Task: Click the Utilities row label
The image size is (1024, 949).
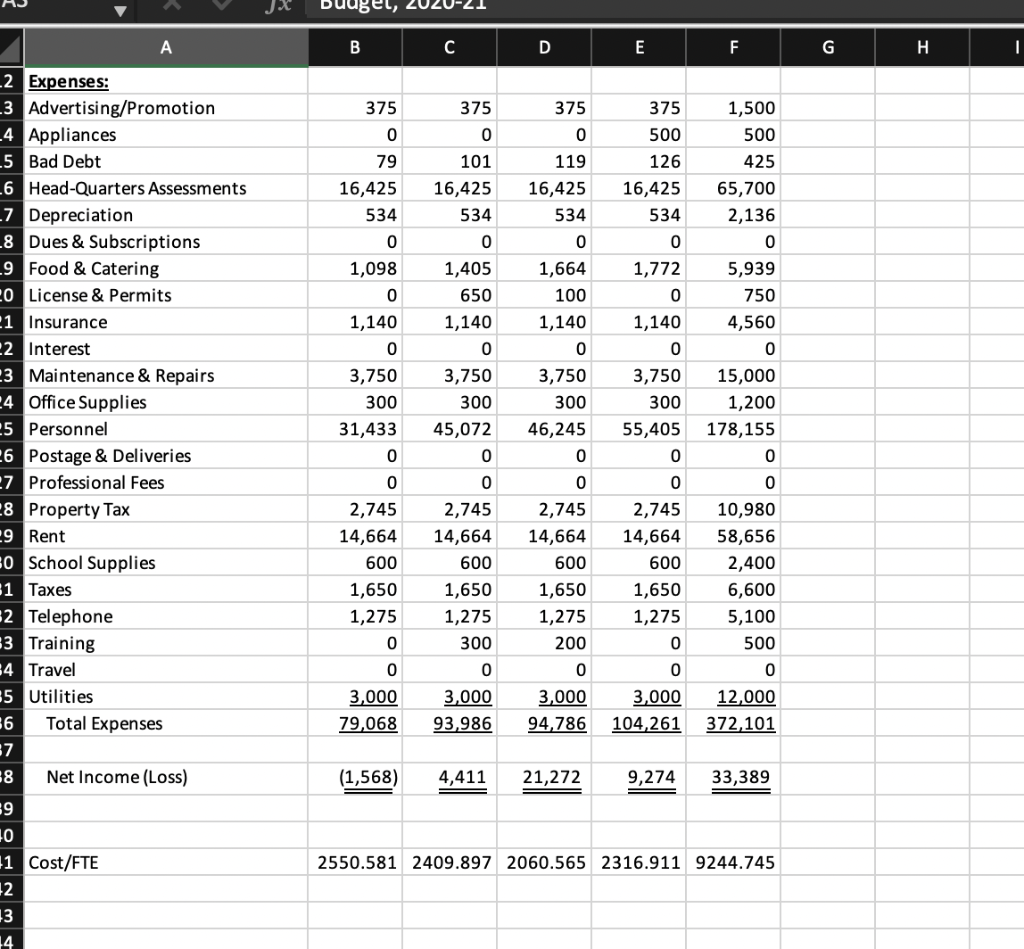Action: [x=63, y=696]
